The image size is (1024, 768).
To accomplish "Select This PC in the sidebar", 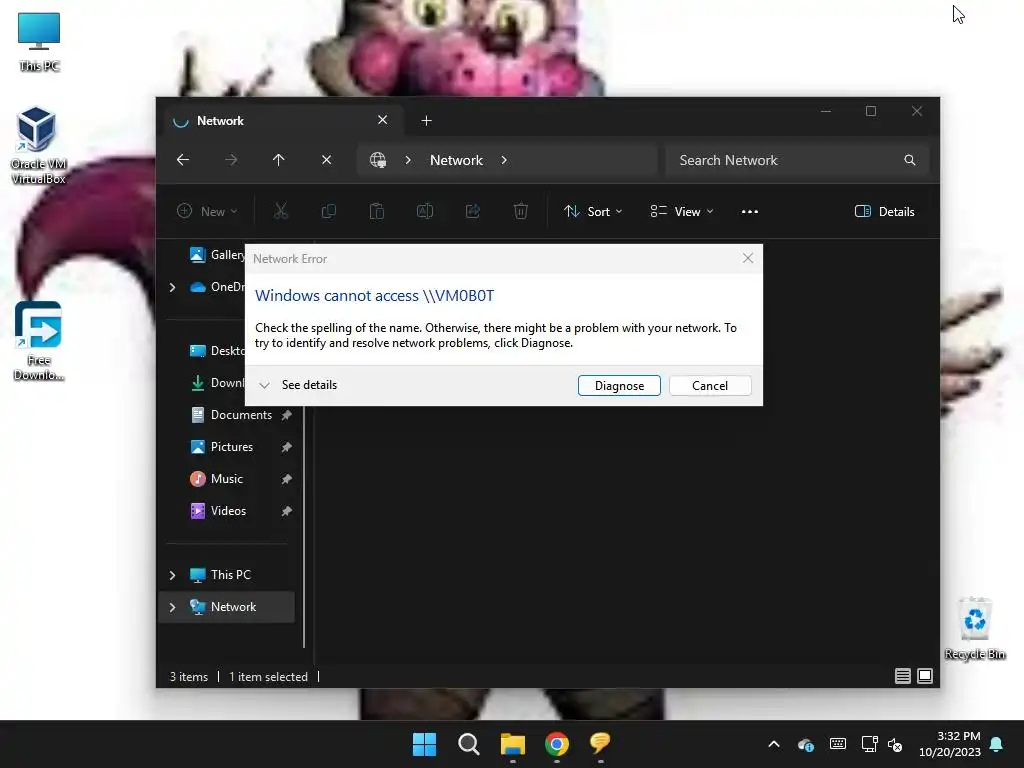I will tap(220, 575).
